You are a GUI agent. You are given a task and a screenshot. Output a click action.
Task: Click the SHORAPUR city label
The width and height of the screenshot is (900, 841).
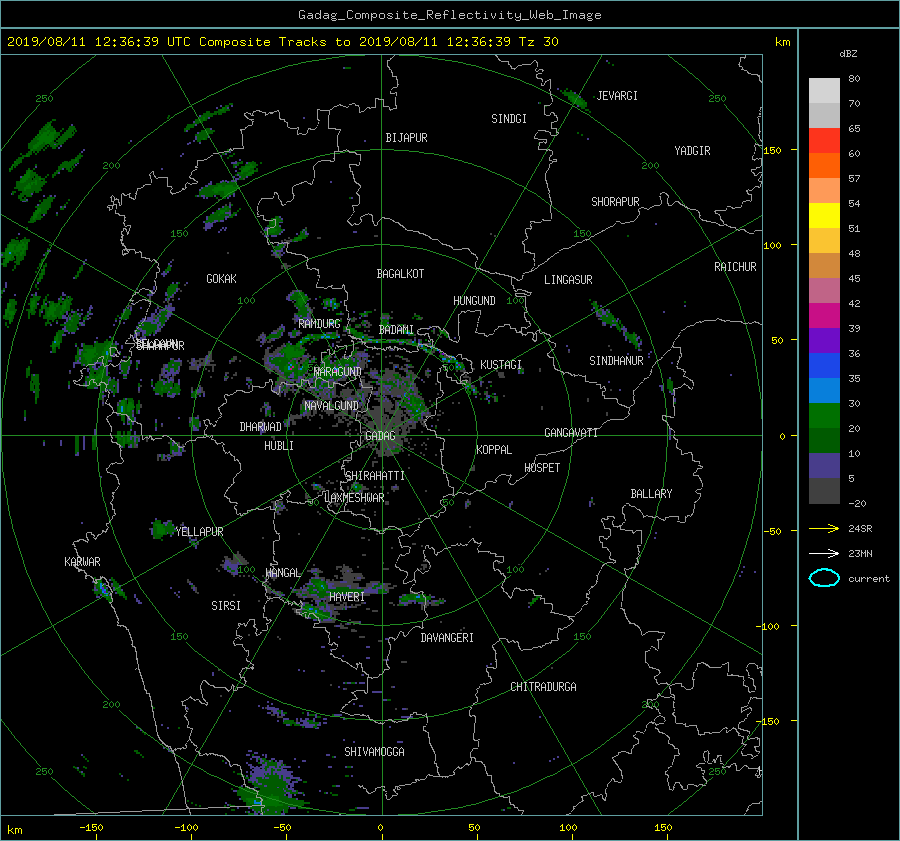pos(615,202)
